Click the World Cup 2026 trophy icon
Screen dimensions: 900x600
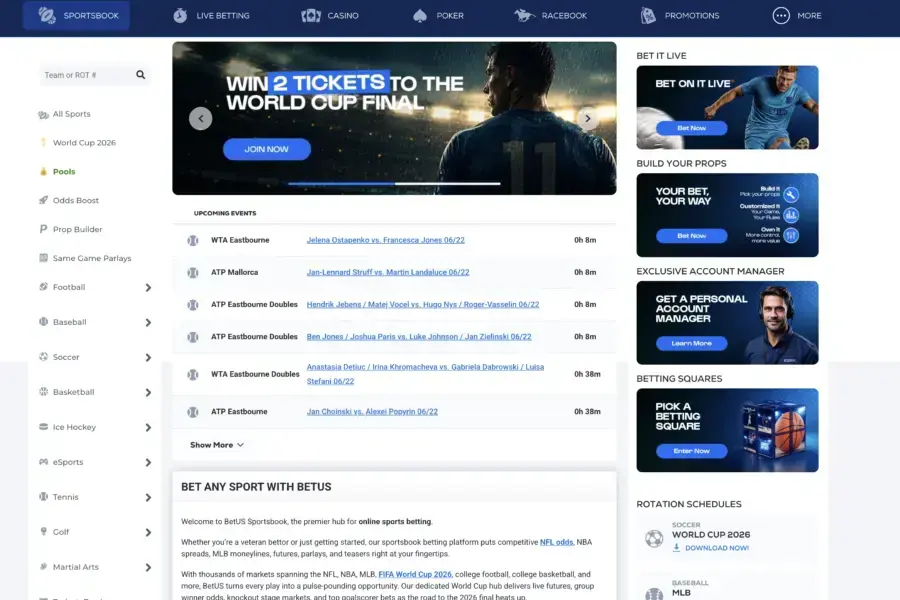[x=43, y=142]
